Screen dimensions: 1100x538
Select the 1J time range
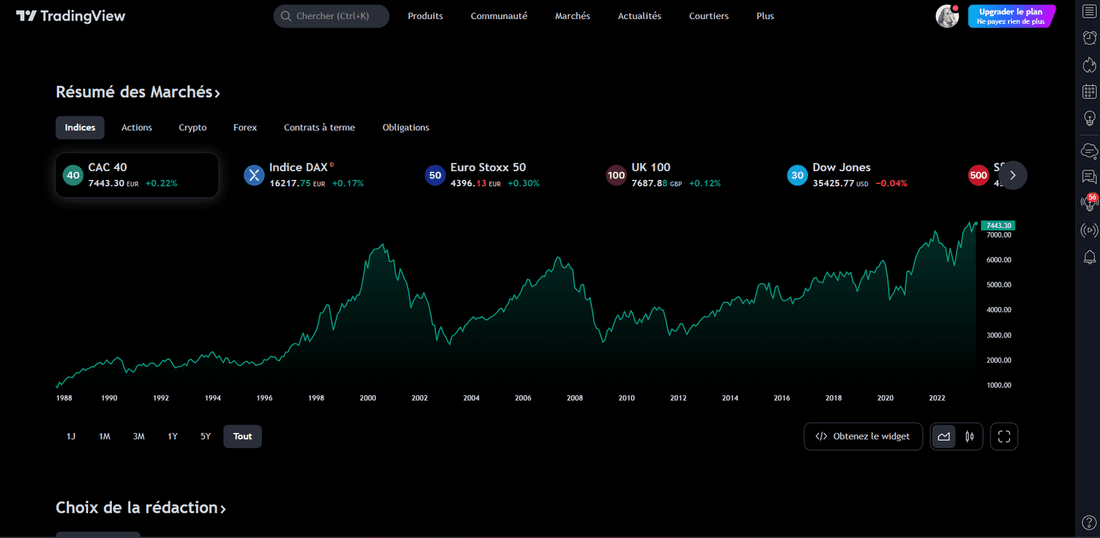(71, 436)
